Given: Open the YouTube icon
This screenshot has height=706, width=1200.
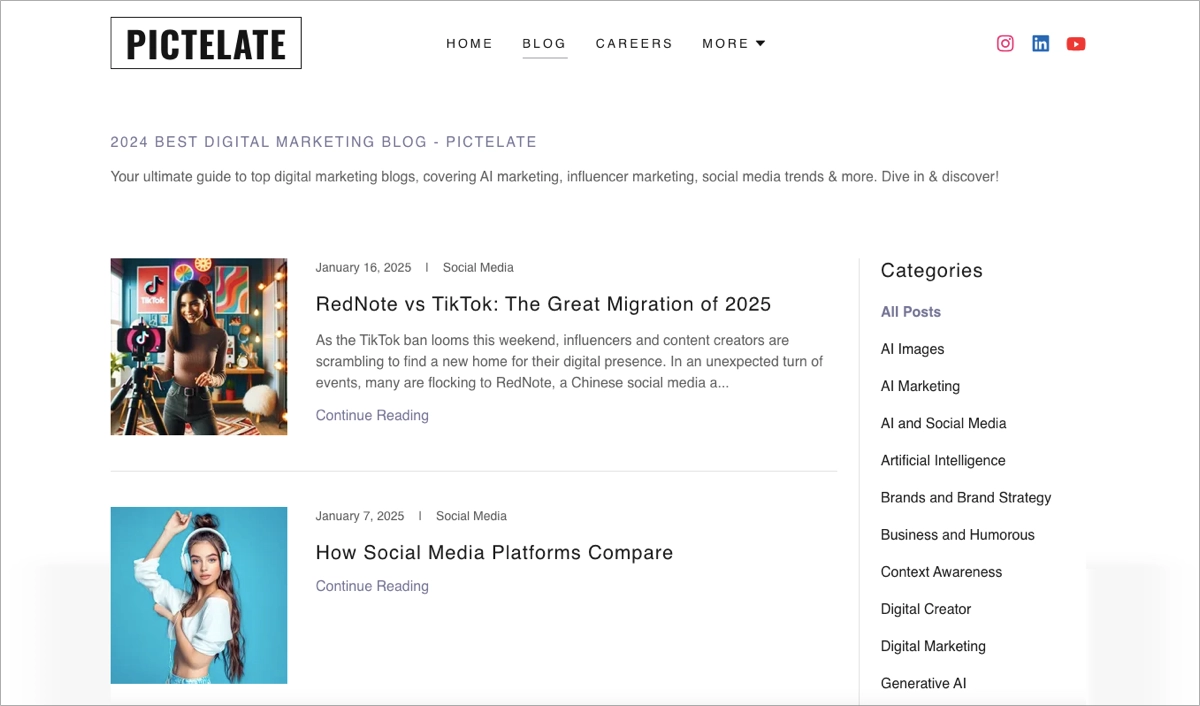Looking at the screenshot, I should (1076, 43).
